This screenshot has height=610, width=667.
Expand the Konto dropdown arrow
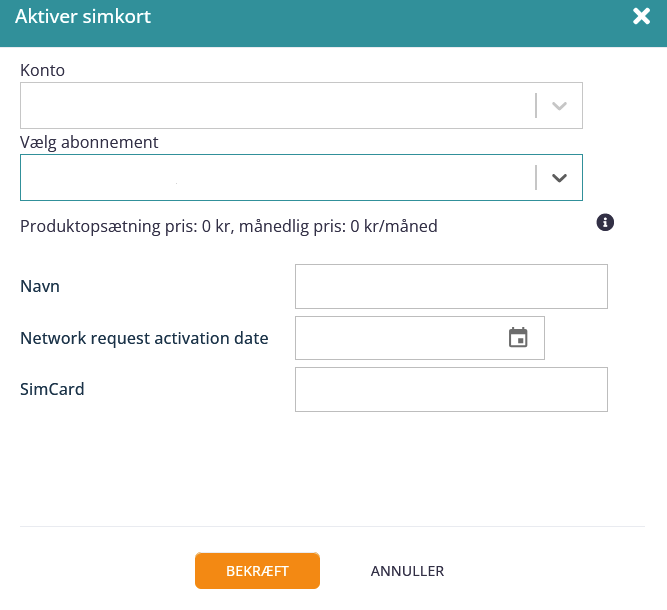[559, 105]
